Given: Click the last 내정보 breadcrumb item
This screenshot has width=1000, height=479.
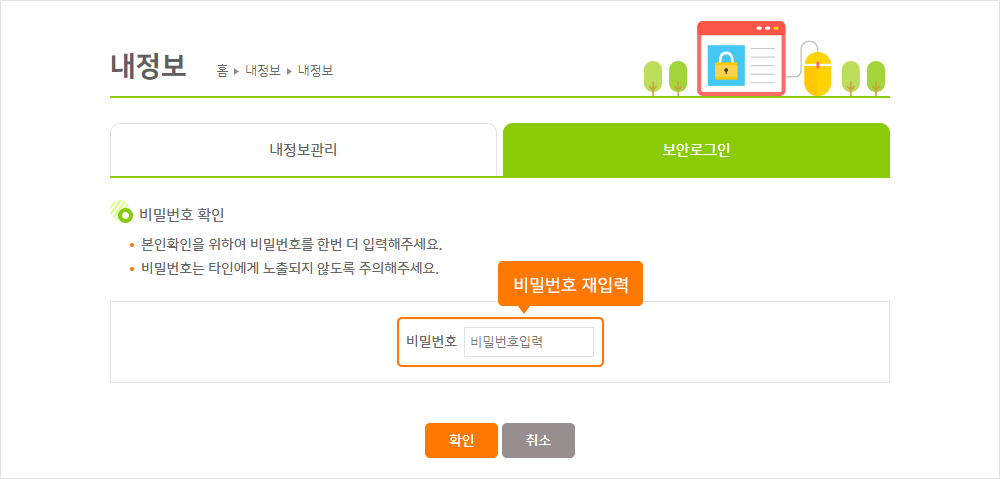Looking at the screenshot, I should pos(315,71).
